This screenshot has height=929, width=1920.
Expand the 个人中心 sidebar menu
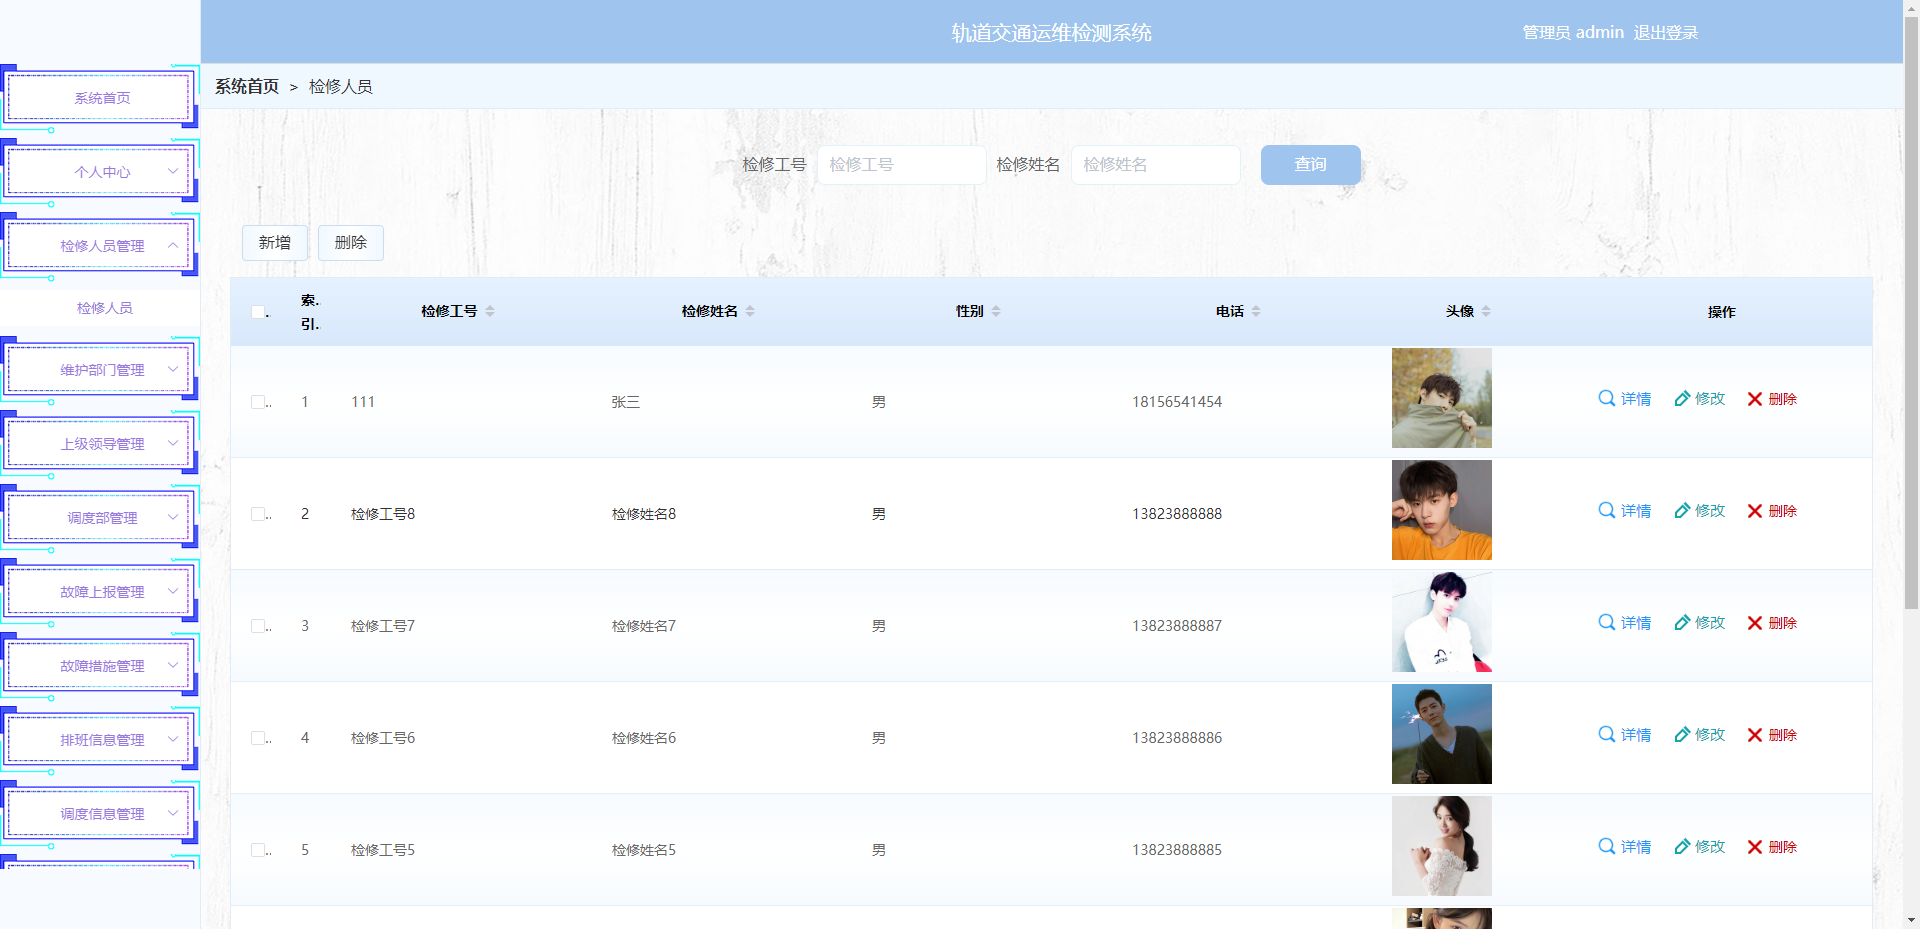click(x=100, y=172)
